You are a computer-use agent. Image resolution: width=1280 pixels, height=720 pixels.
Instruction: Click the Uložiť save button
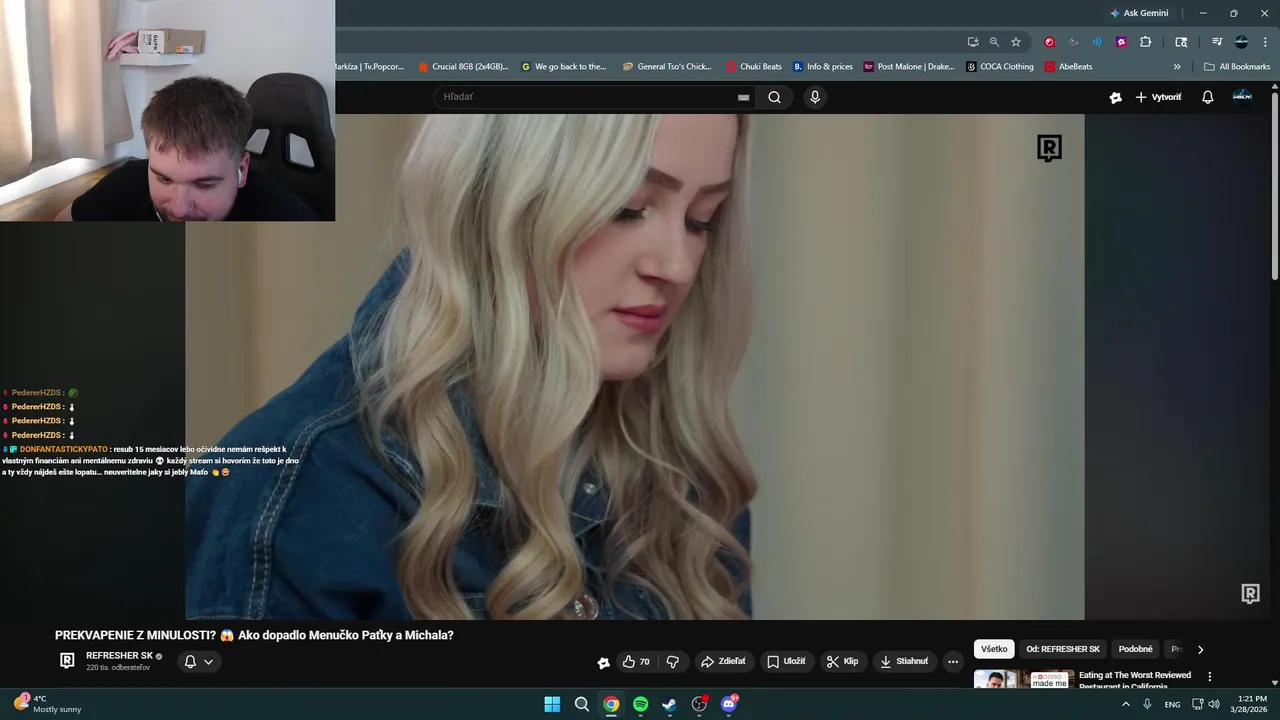click(x=786, y=661)
